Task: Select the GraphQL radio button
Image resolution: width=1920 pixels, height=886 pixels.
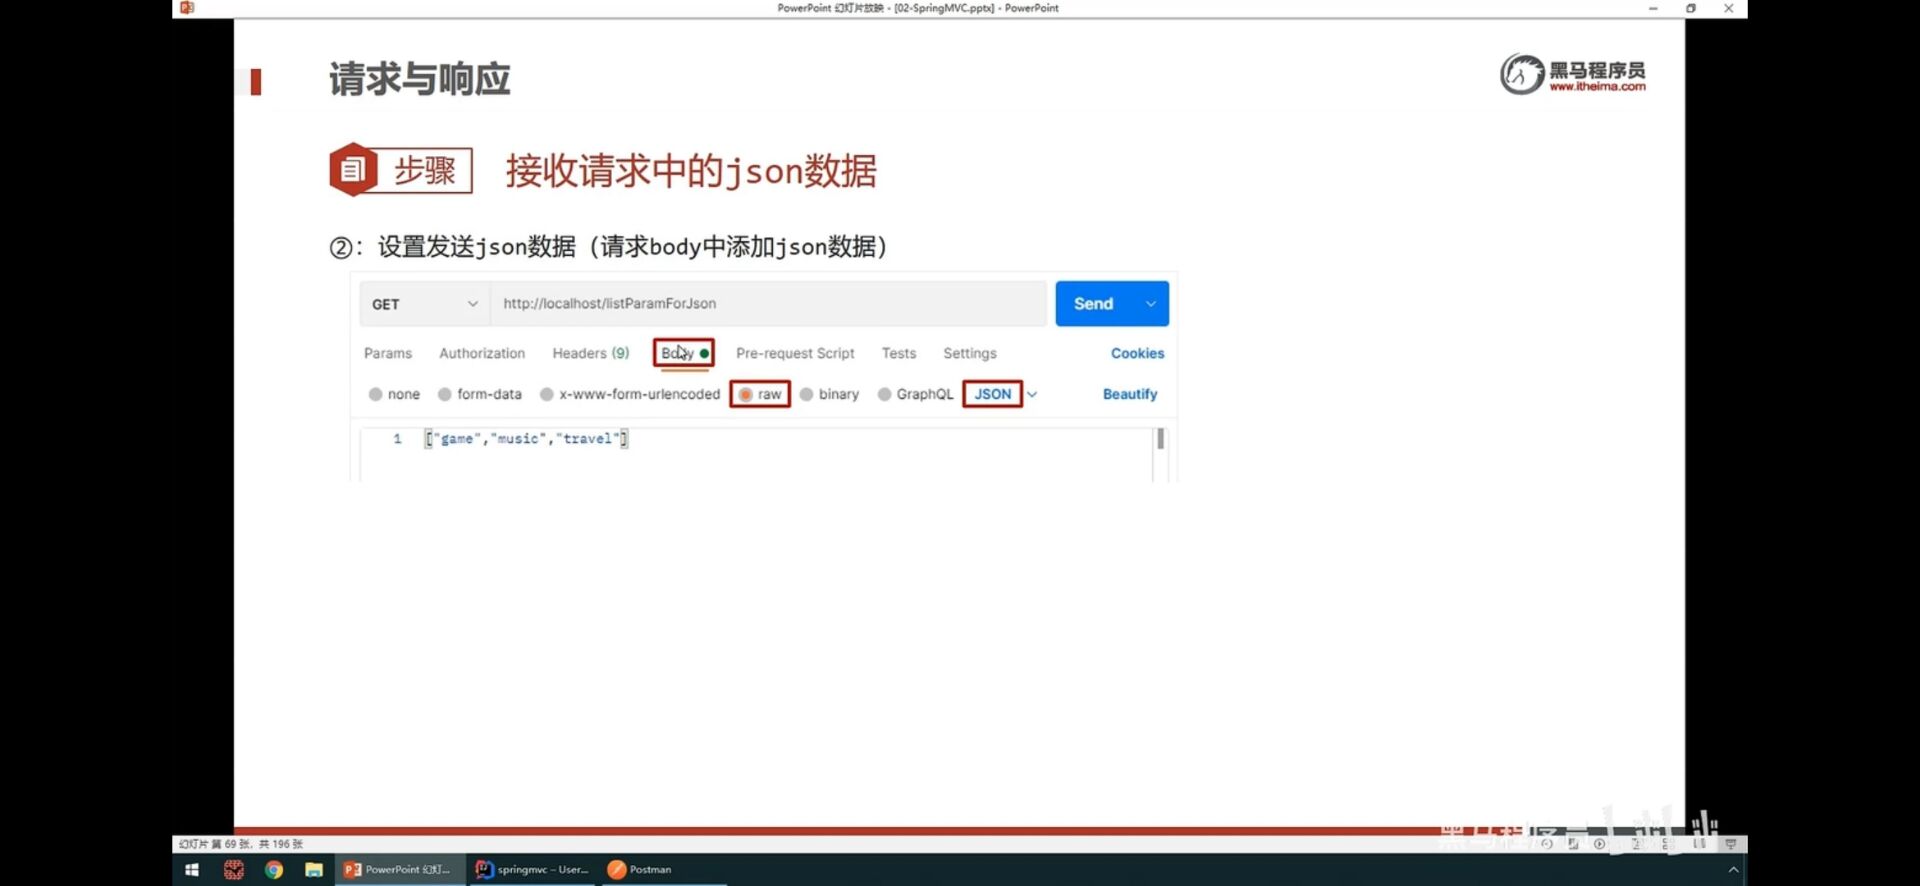Action: pos(885,394)
